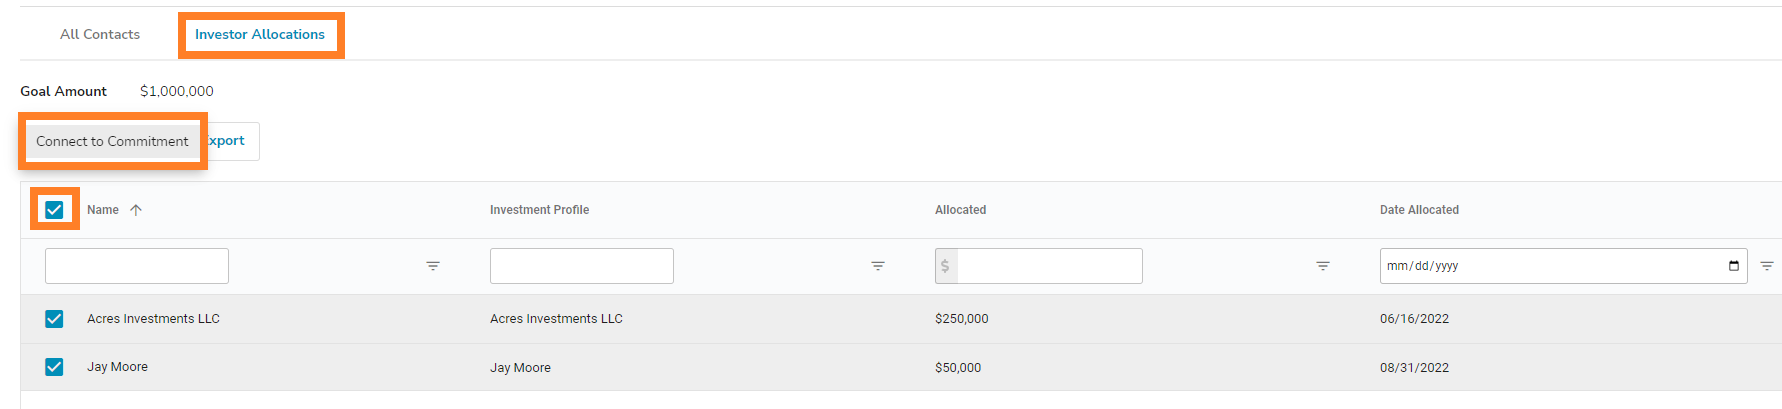Open the Allocated column filter icon
Image resolution: width=1782 pixels, height=409 pixels.
[x=1323, y=266]
